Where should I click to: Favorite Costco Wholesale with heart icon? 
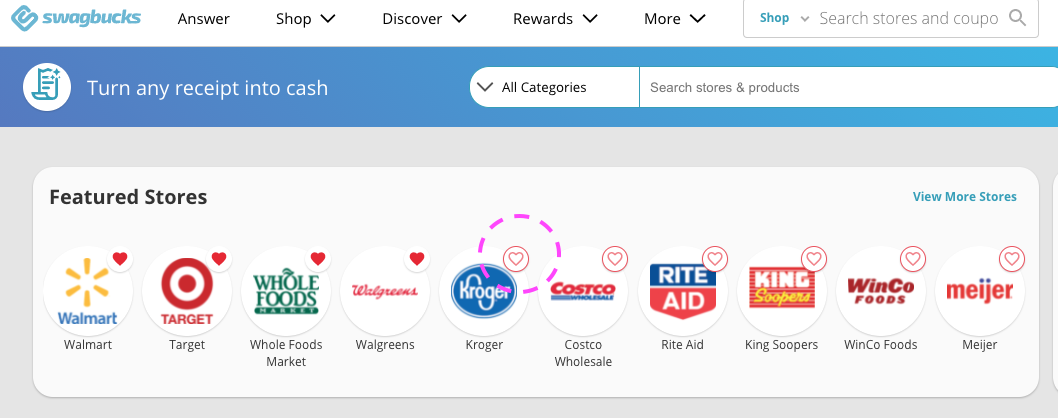[615, 259]
